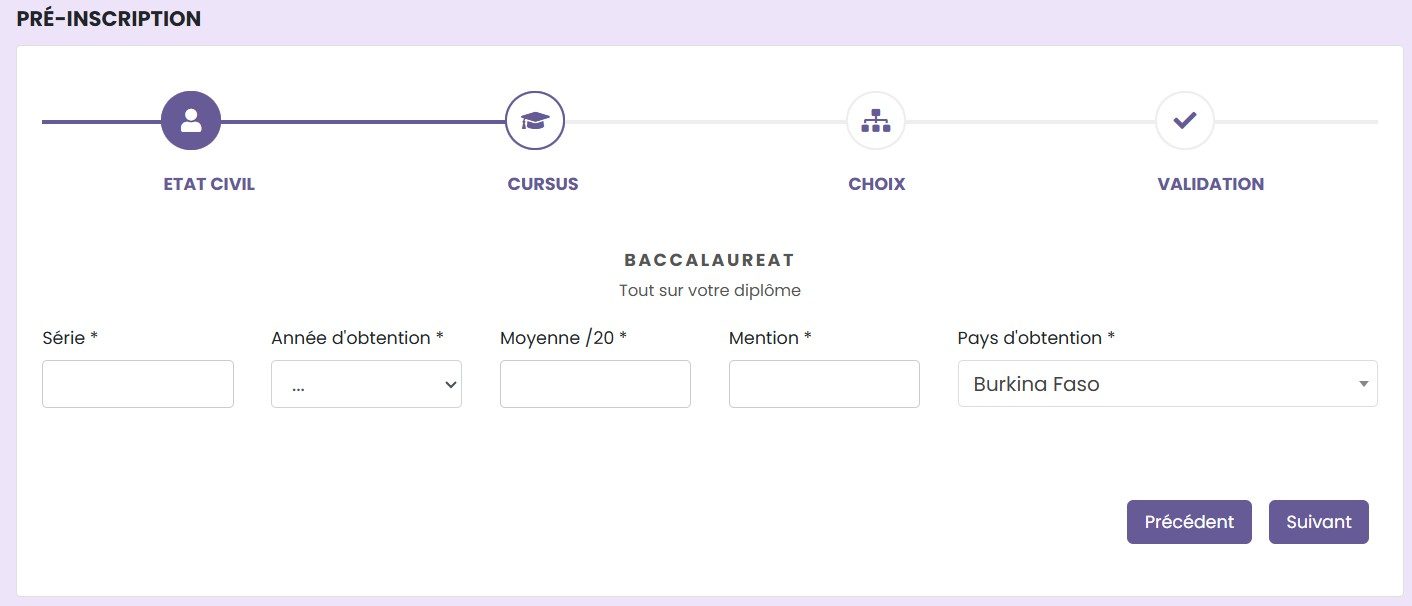The image size is (1412, 606).
Task: Click the Précédent button
Action: [x=1189, y=522]
